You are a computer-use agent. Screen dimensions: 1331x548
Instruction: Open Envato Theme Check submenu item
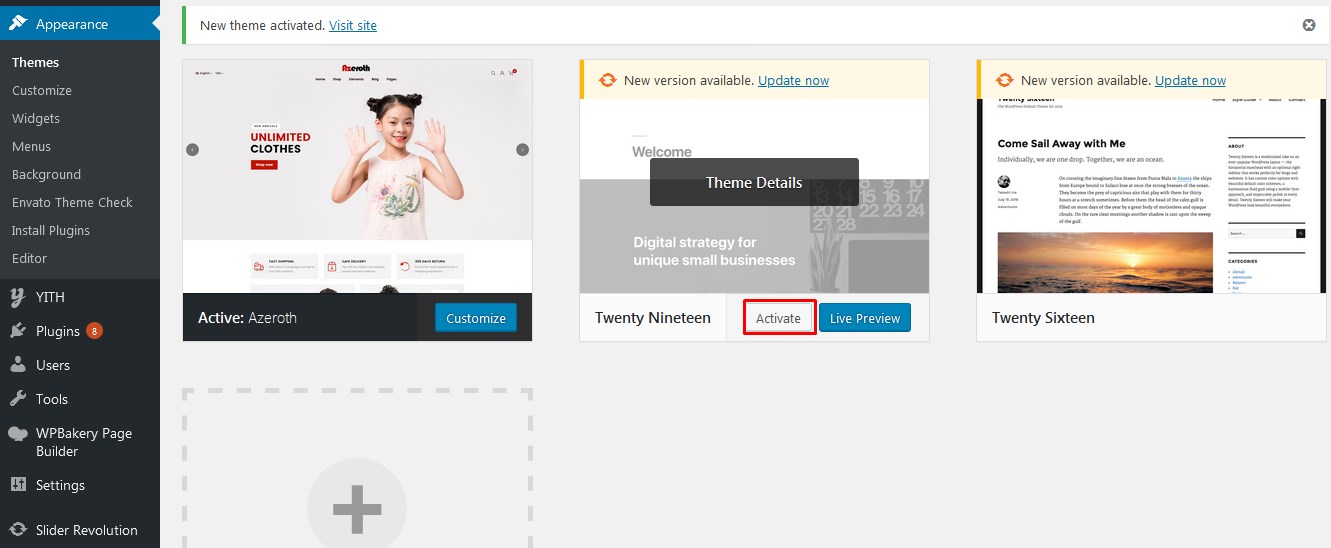pos(72,202)
